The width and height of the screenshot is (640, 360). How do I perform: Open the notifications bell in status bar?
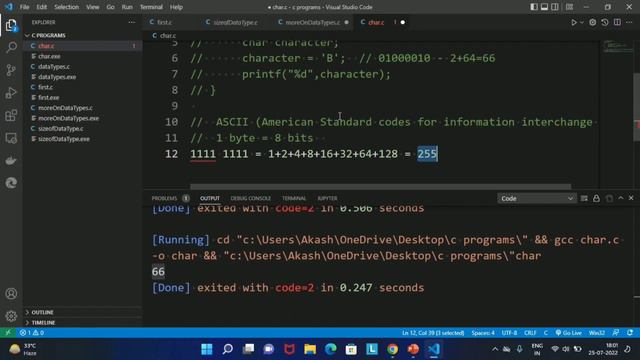630,333
